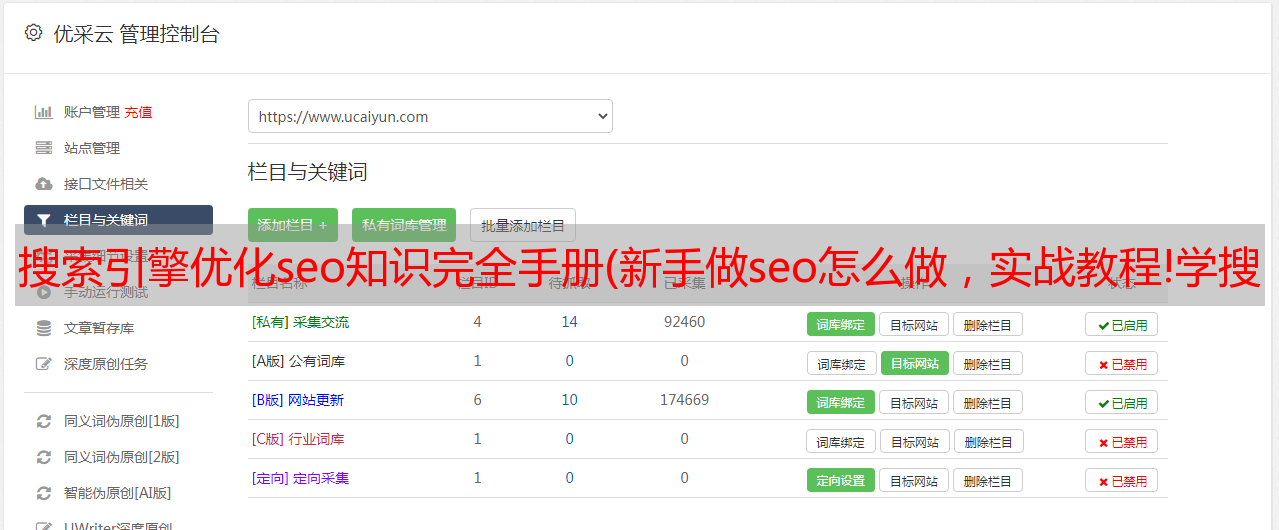Click the gear icon beside 优采云 管理控制台
1279x530 pixels.
pos(33,33)
